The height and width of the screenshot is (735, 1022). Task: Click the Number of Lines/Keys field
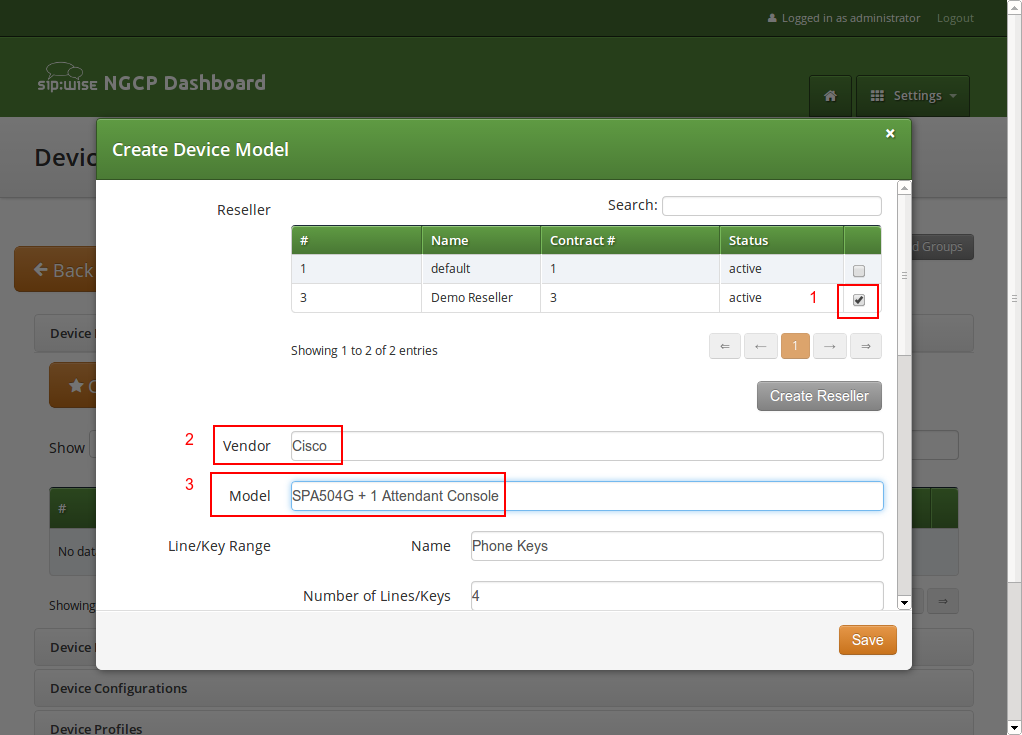(x=676, y=596)
